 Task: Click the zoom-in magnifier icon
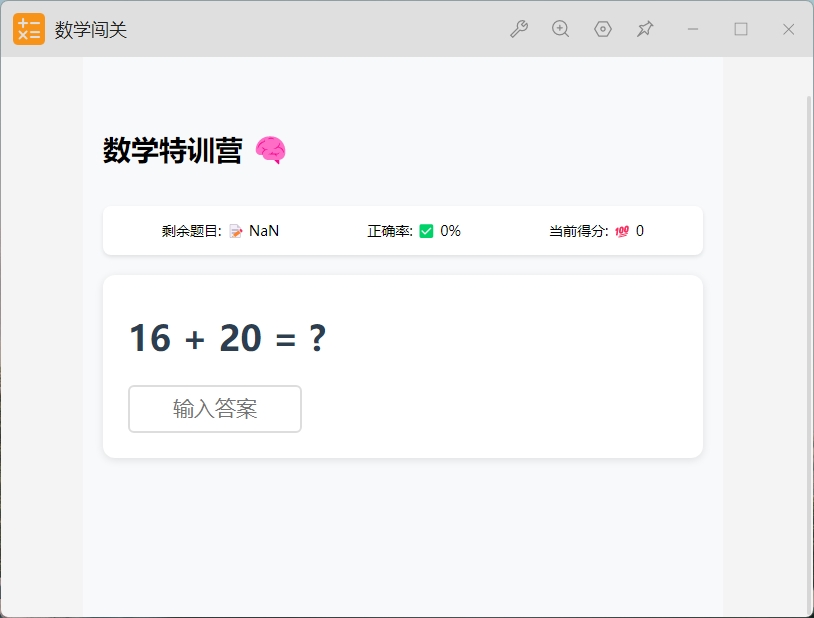pyautogui.click(x=560, y=29)
